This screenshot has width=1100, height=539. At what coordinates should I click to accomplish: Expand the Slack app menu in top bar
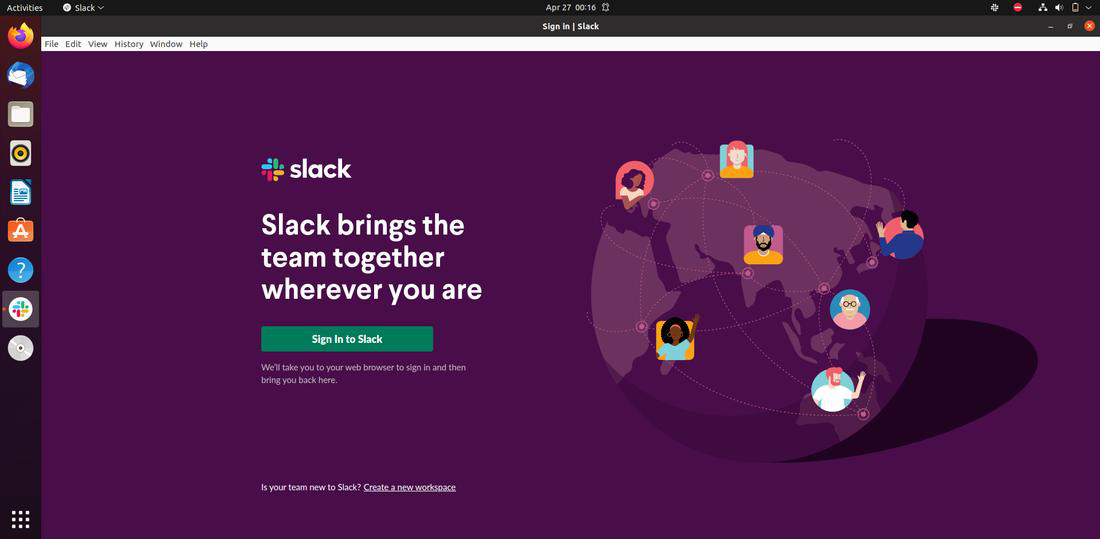point(83,8)
